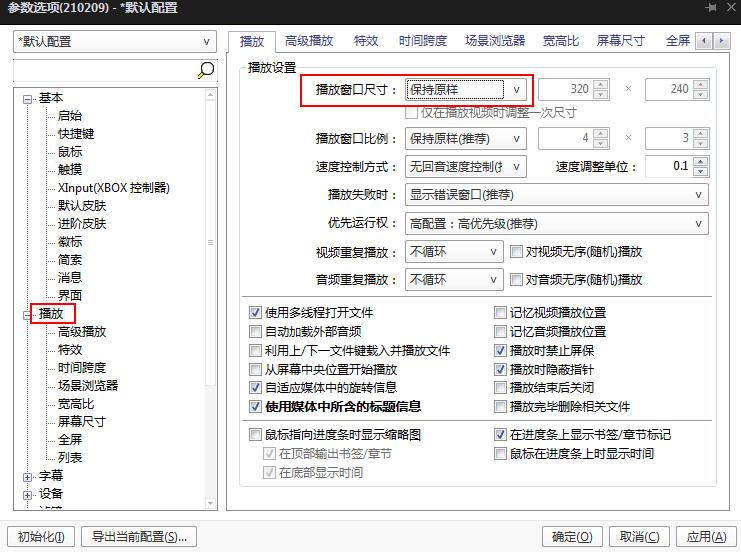
Task: Open 音频重复播放 dropdown
Action: click(x=454, y=280)
